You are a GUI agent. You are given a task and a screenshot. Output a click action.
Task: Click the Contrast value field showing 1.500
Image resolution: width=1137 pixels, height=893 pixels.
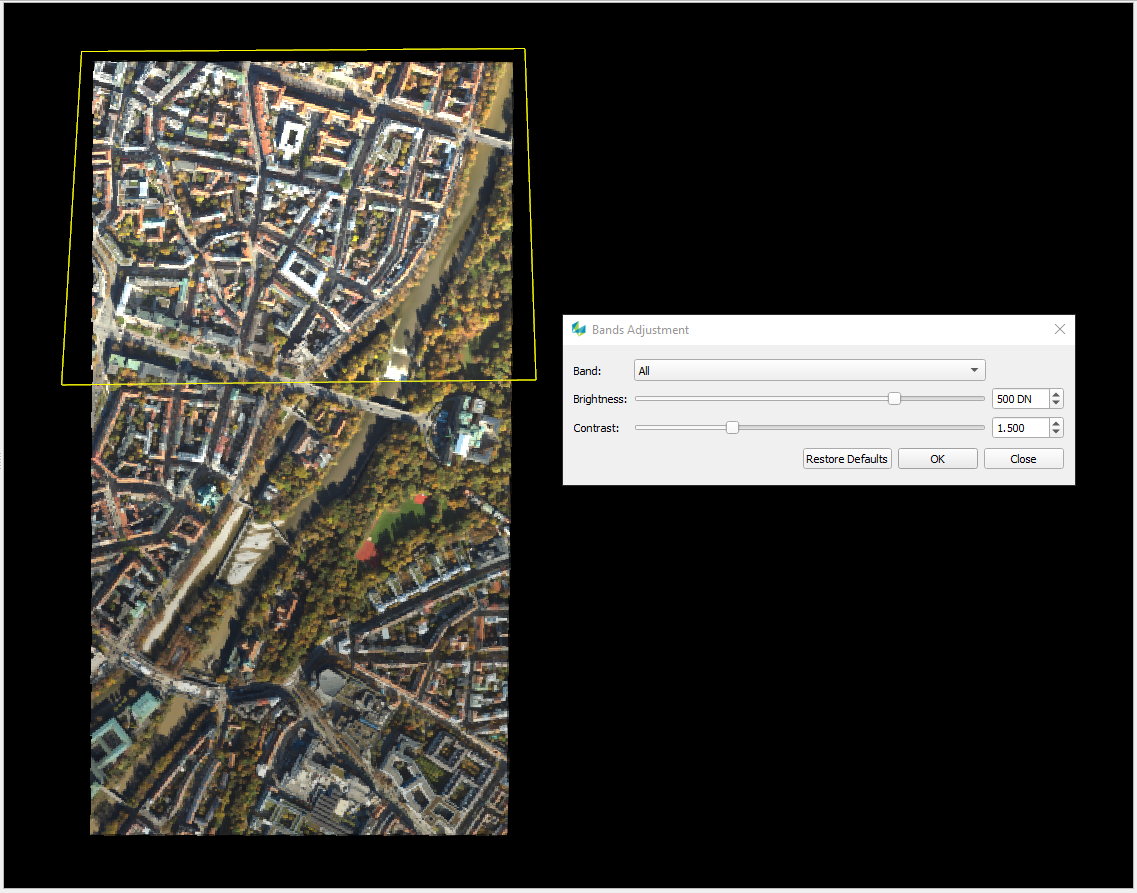[1019, 428]
